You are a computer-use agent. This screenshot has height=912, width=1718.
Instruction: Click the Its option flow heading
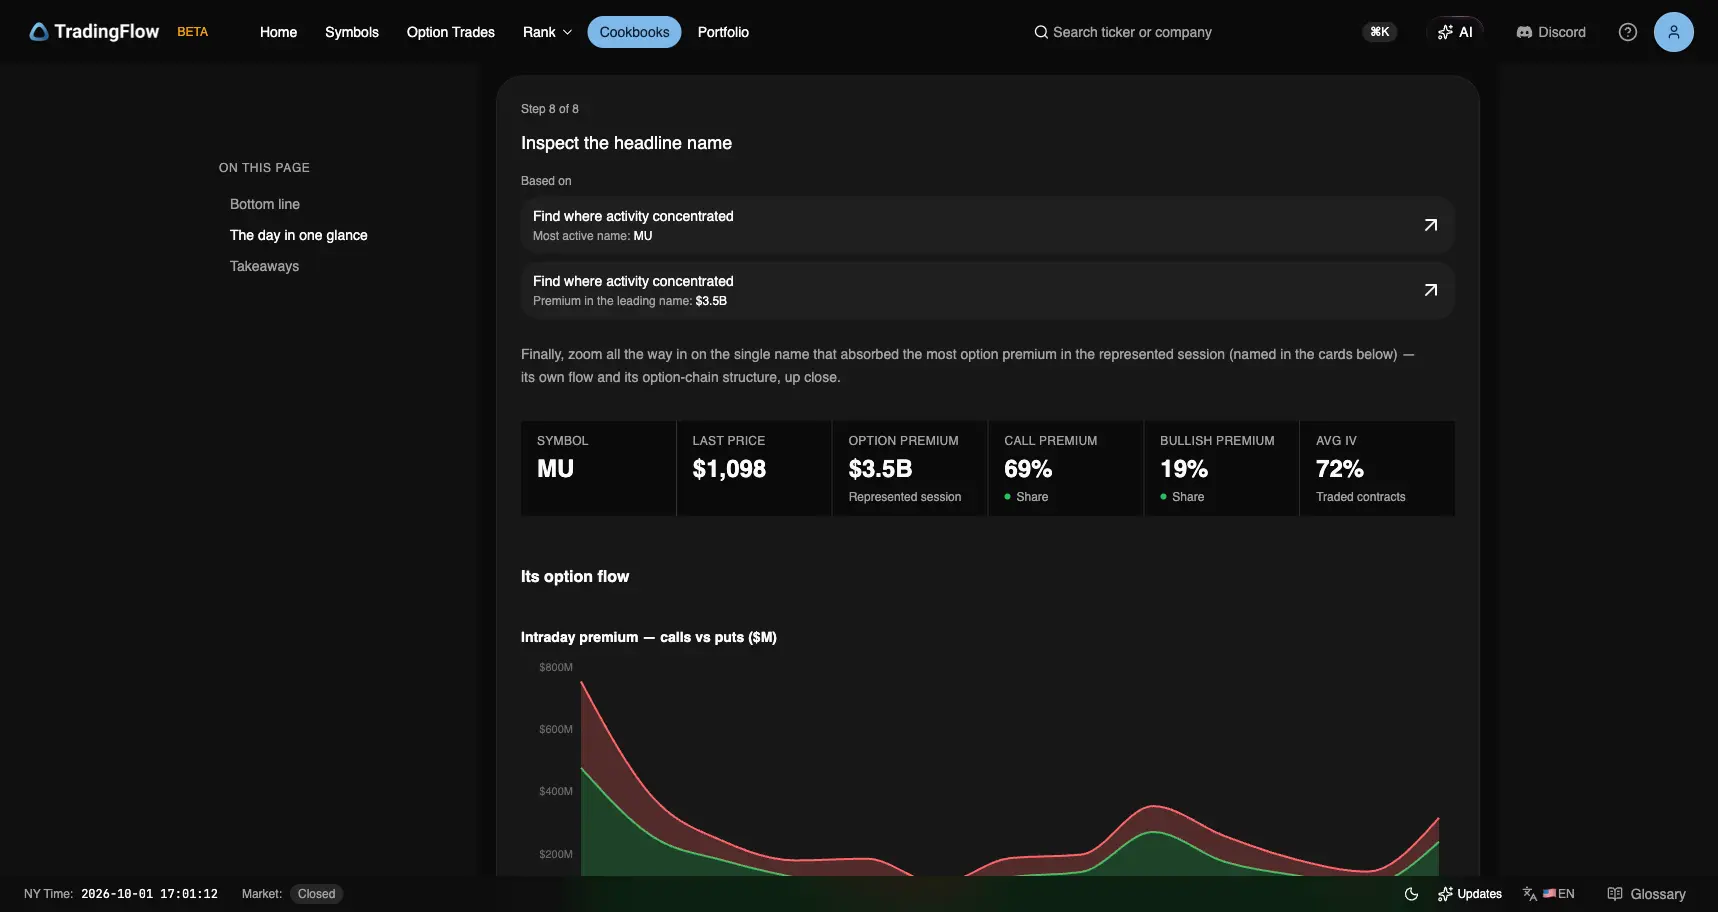[x=575, y=577]
